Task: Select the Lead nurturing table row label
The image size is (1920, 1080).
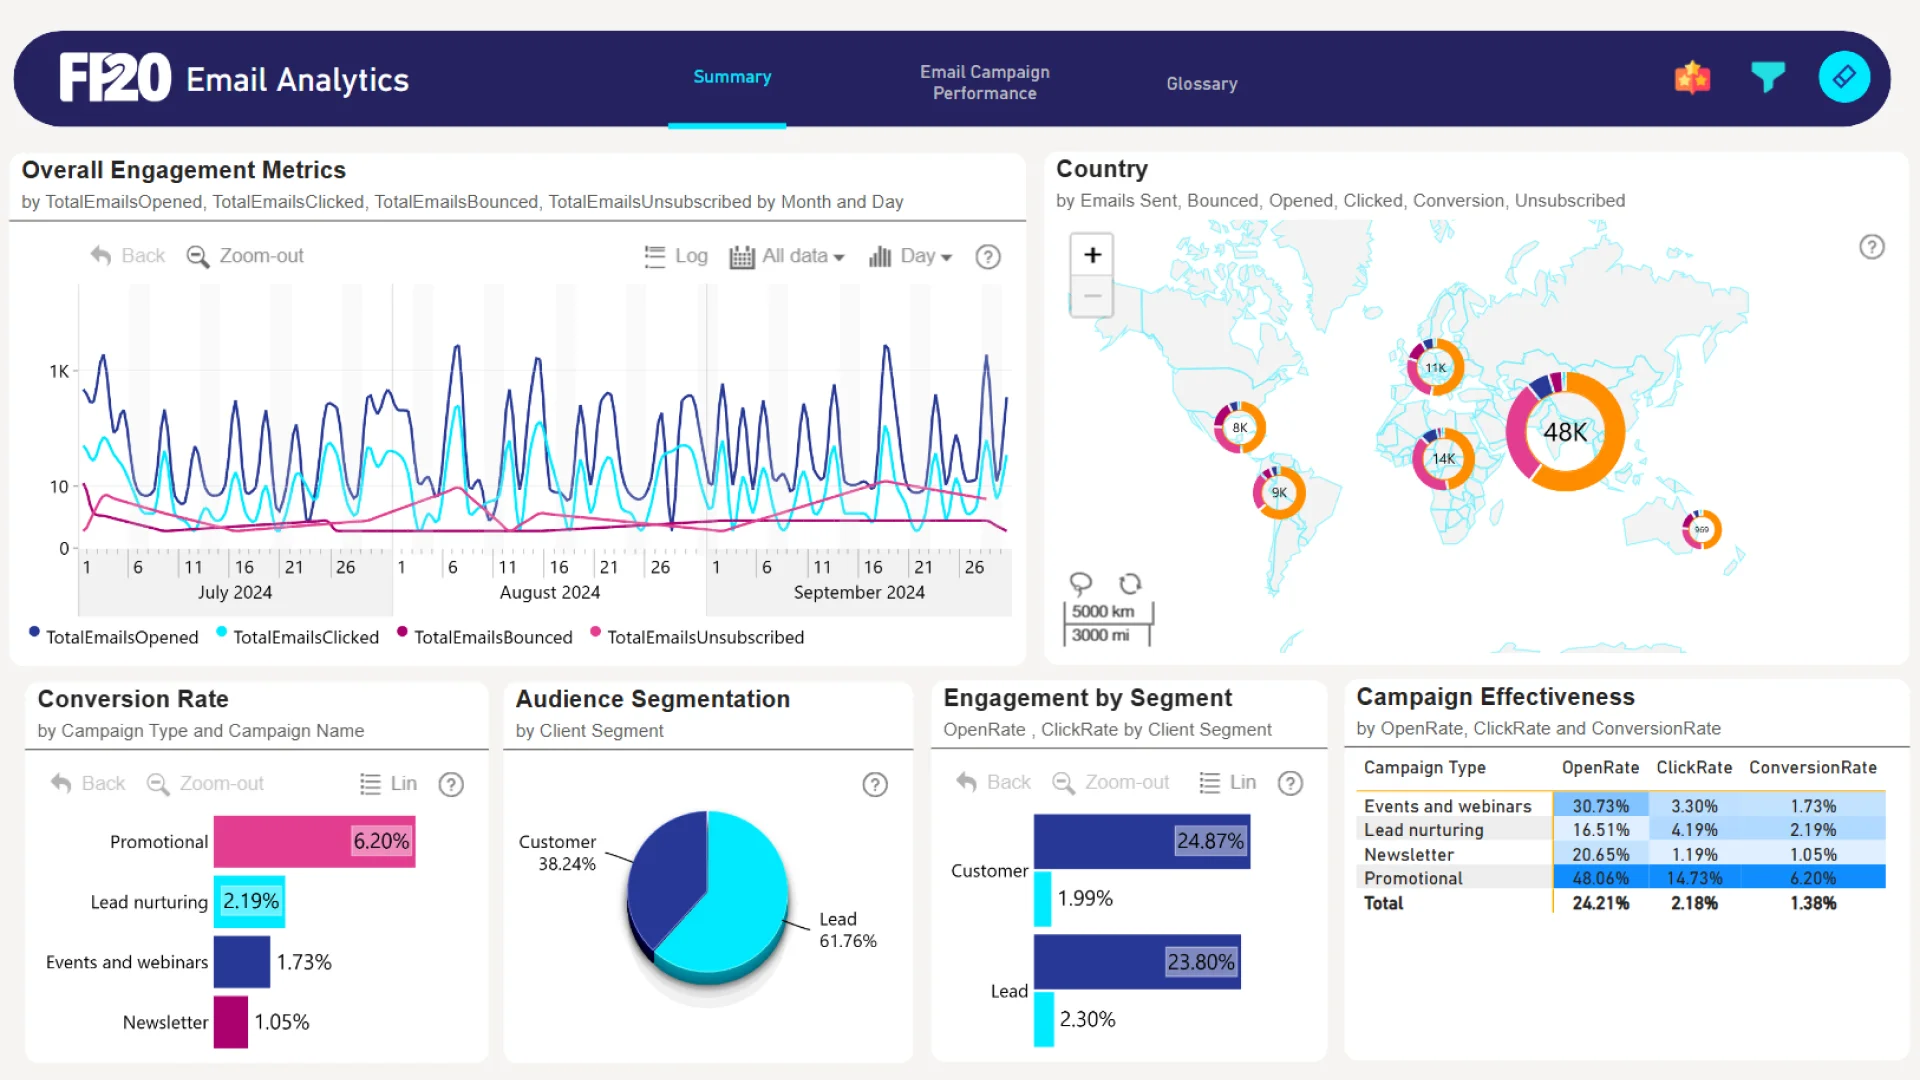Action: pyautogui.click(x=1423, y=830)
